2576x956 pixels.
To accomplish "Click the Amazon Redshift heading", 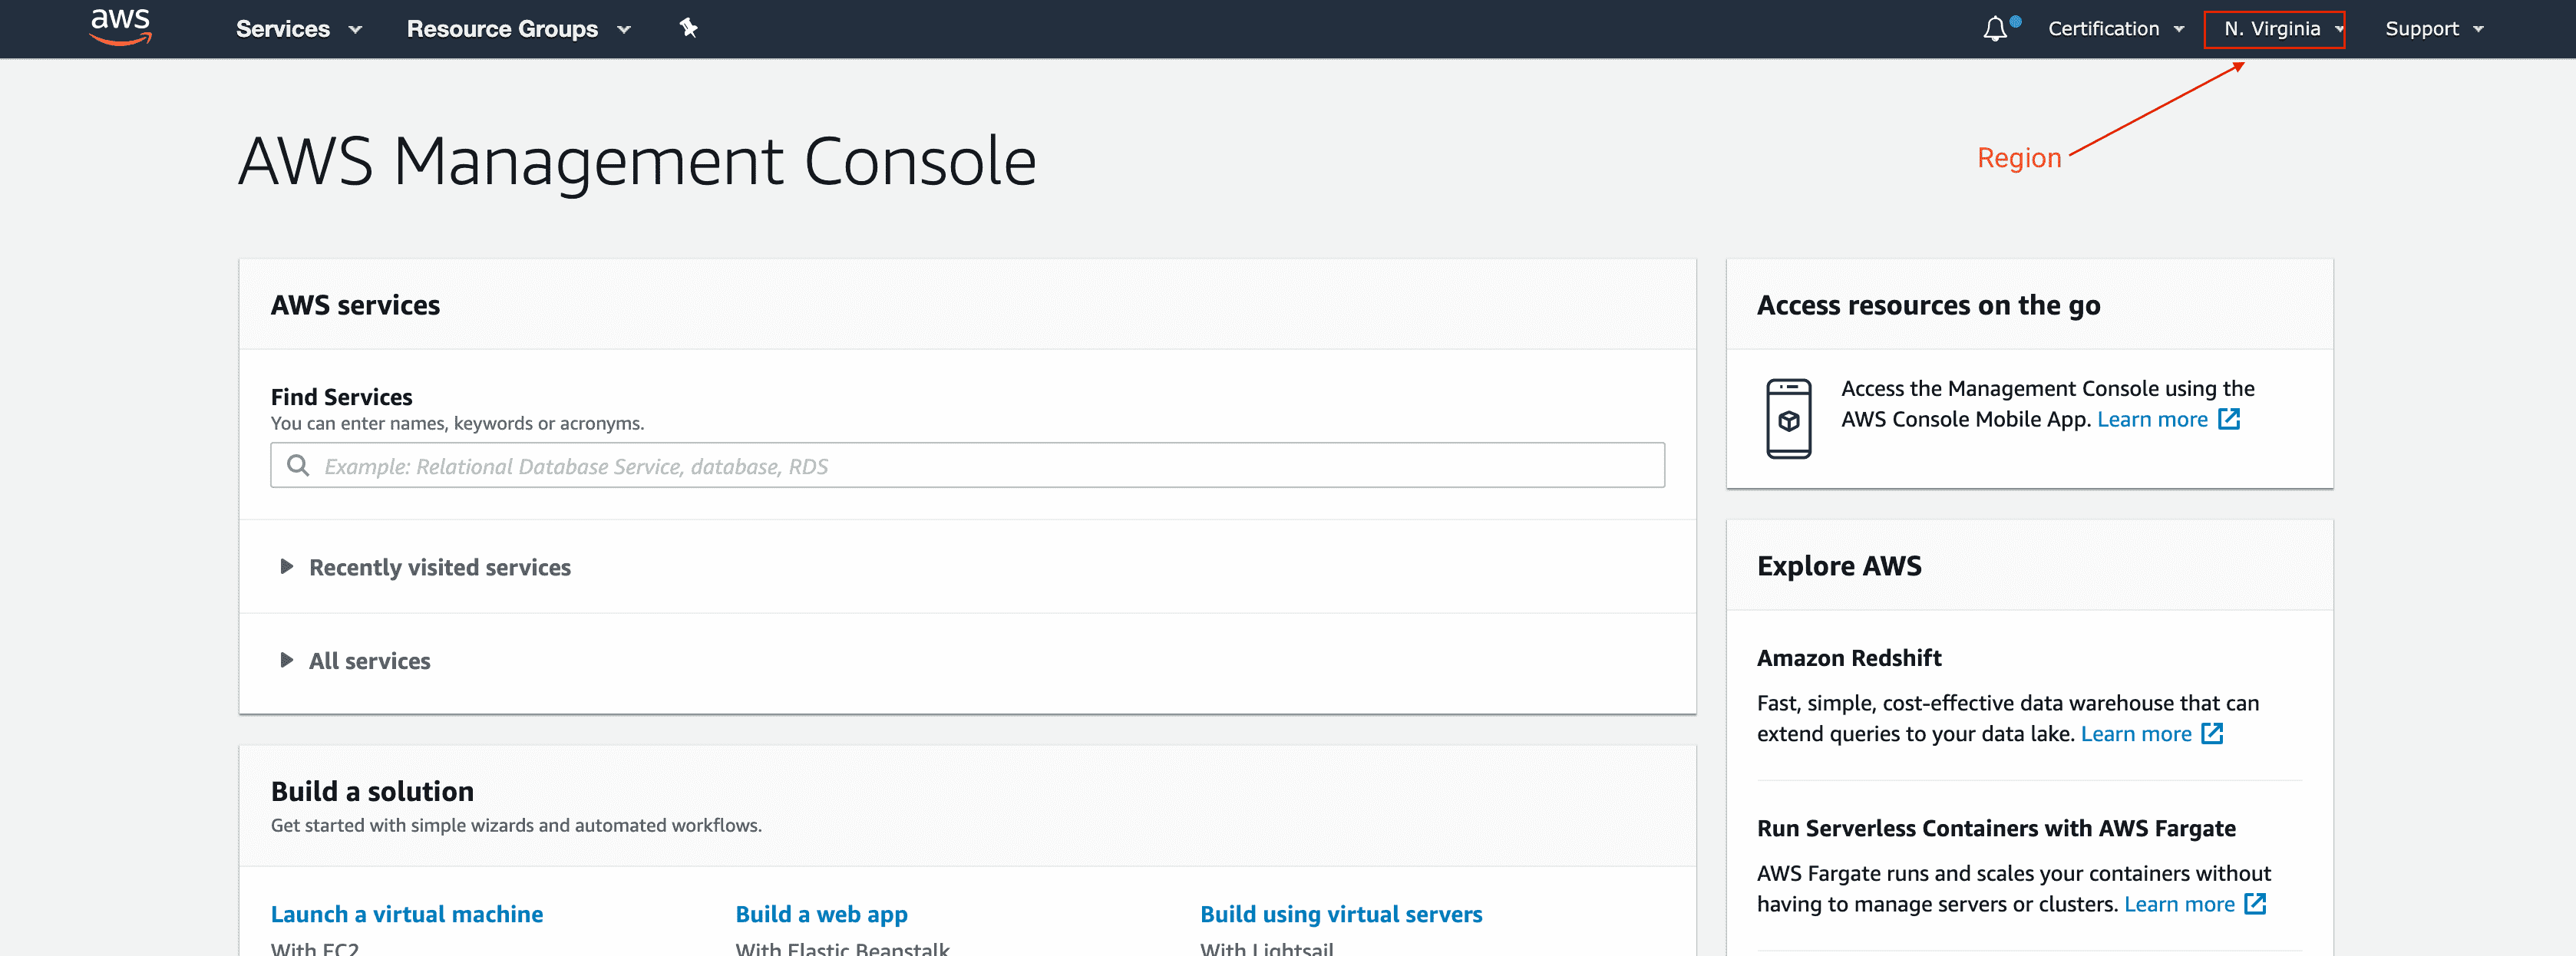I will [x=1849, y=658].
